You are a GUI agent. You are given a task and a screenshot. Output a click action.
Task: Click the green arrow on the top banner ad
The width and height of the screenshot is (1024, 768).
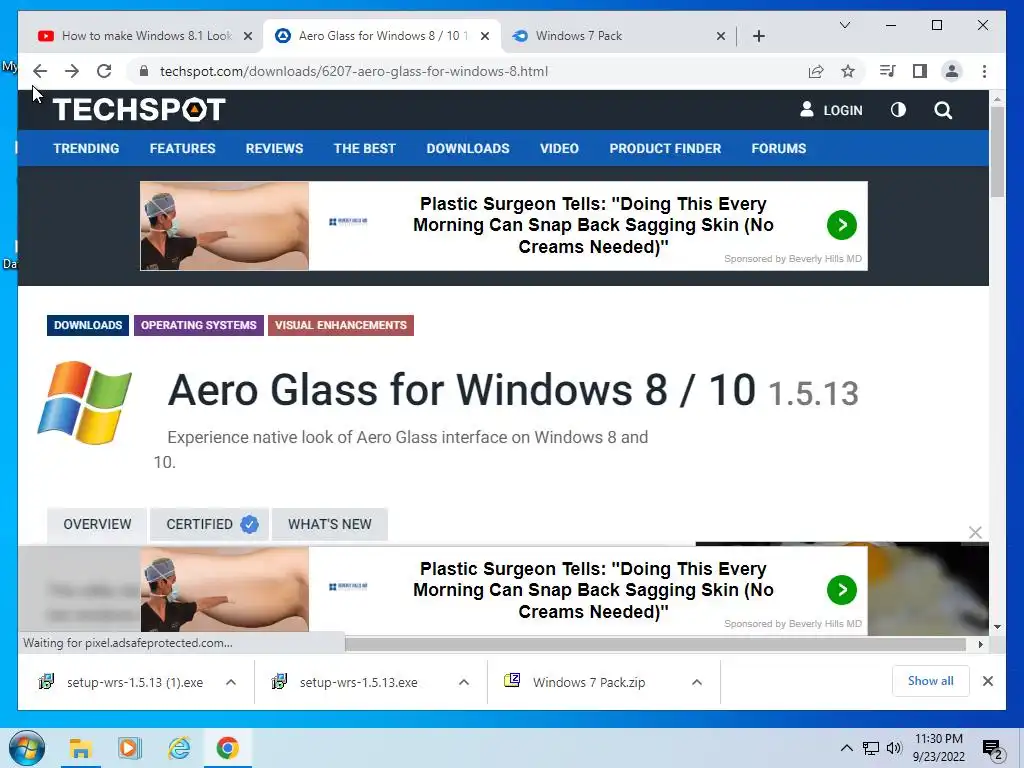(842, 225)
